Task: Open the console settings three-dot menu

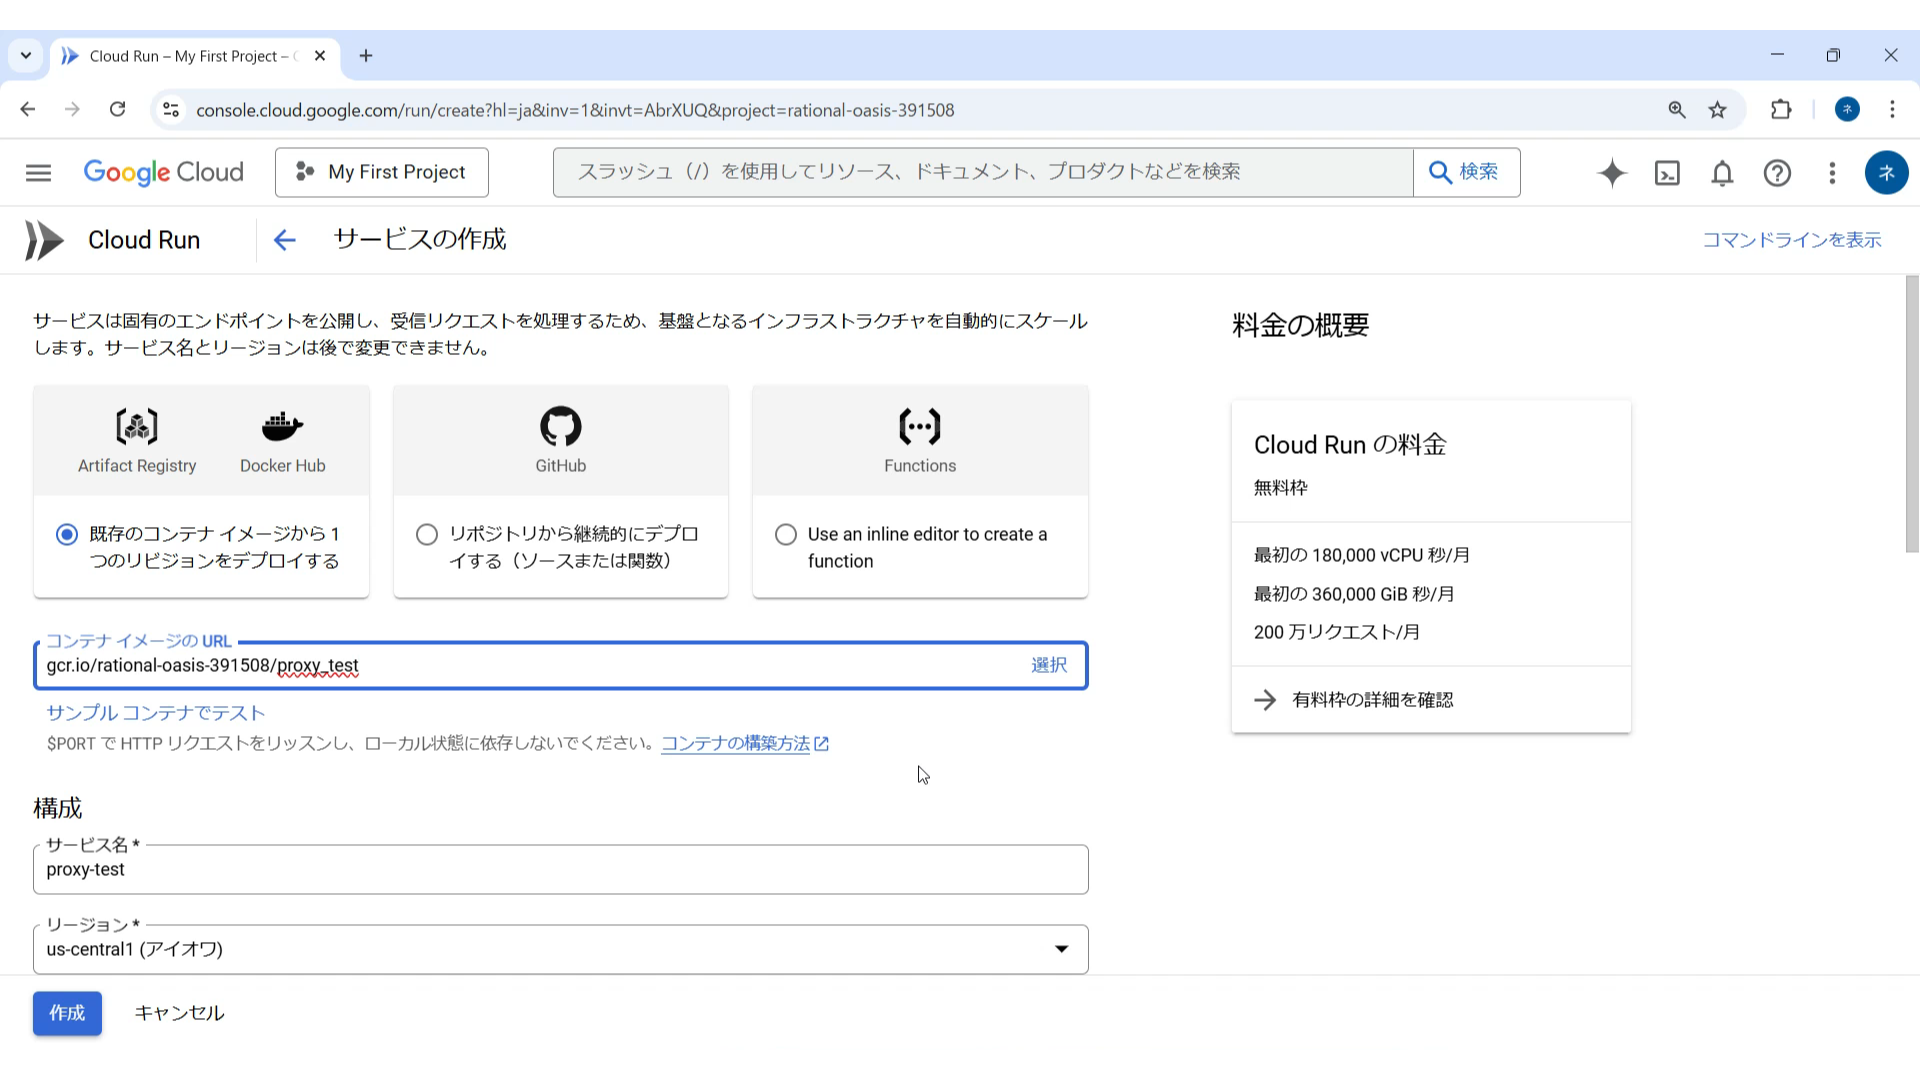Action: point(1832,173)
